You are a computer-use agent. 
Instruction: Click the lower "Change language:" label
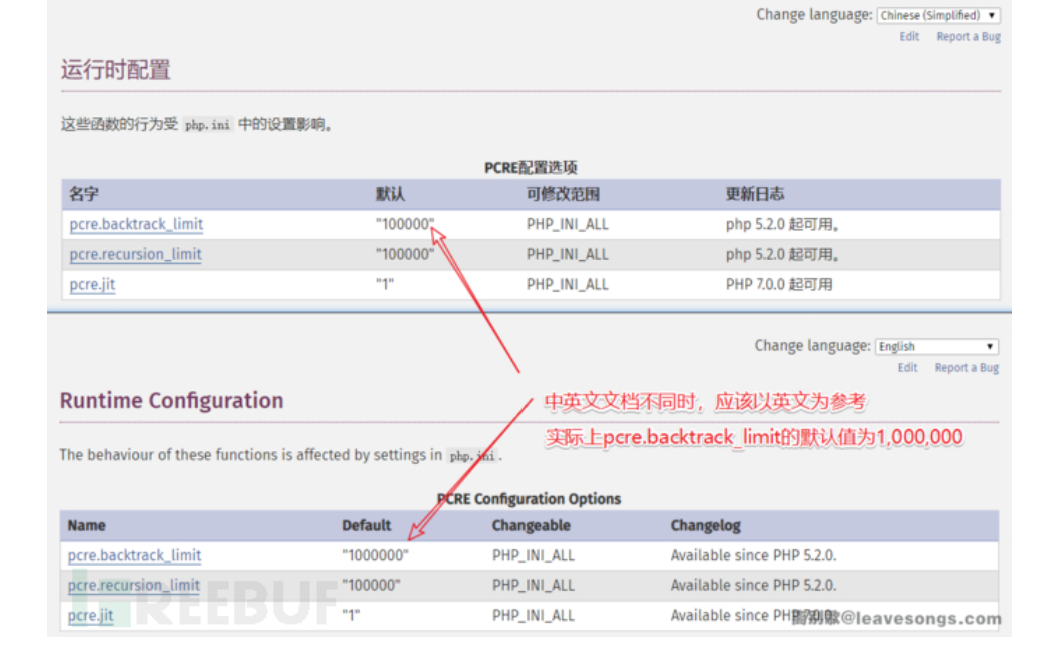(x=812, y=346)
